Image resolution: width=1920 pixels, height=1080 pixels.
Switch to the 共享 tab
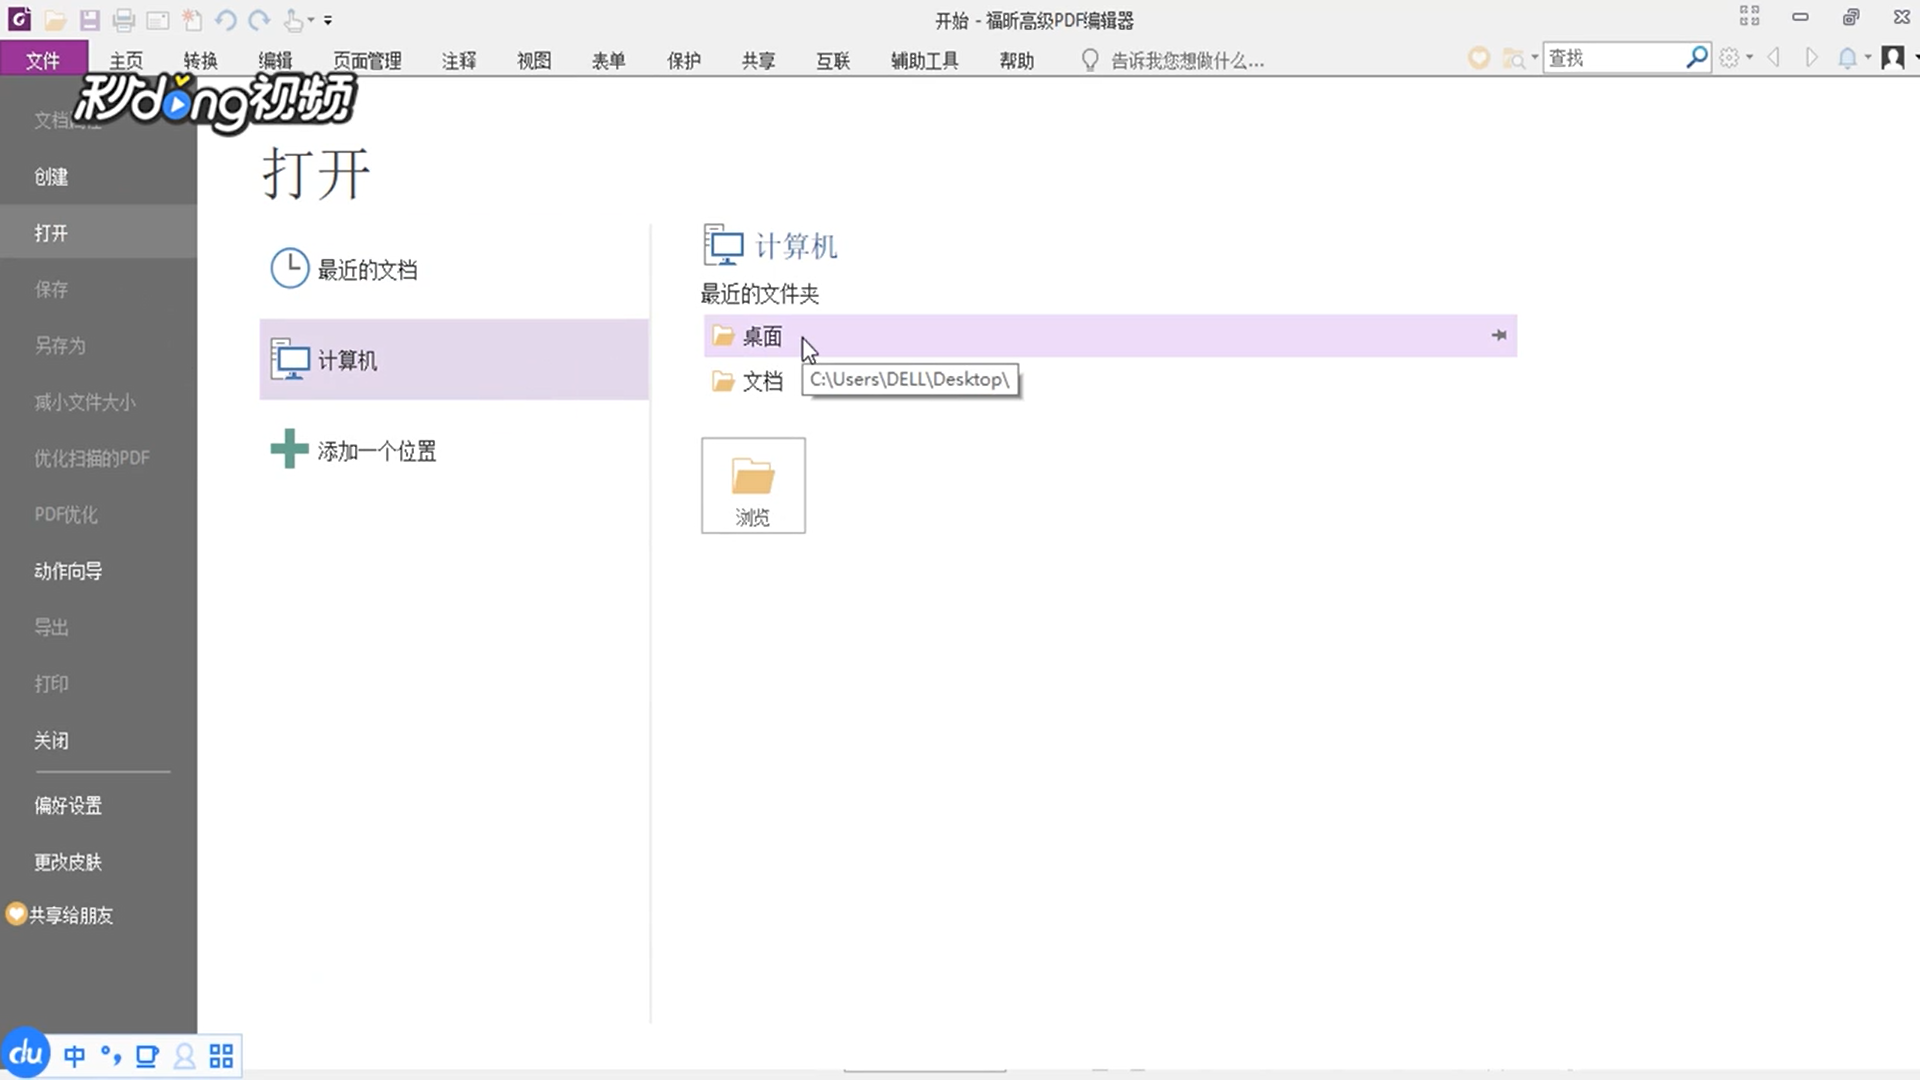758,60
